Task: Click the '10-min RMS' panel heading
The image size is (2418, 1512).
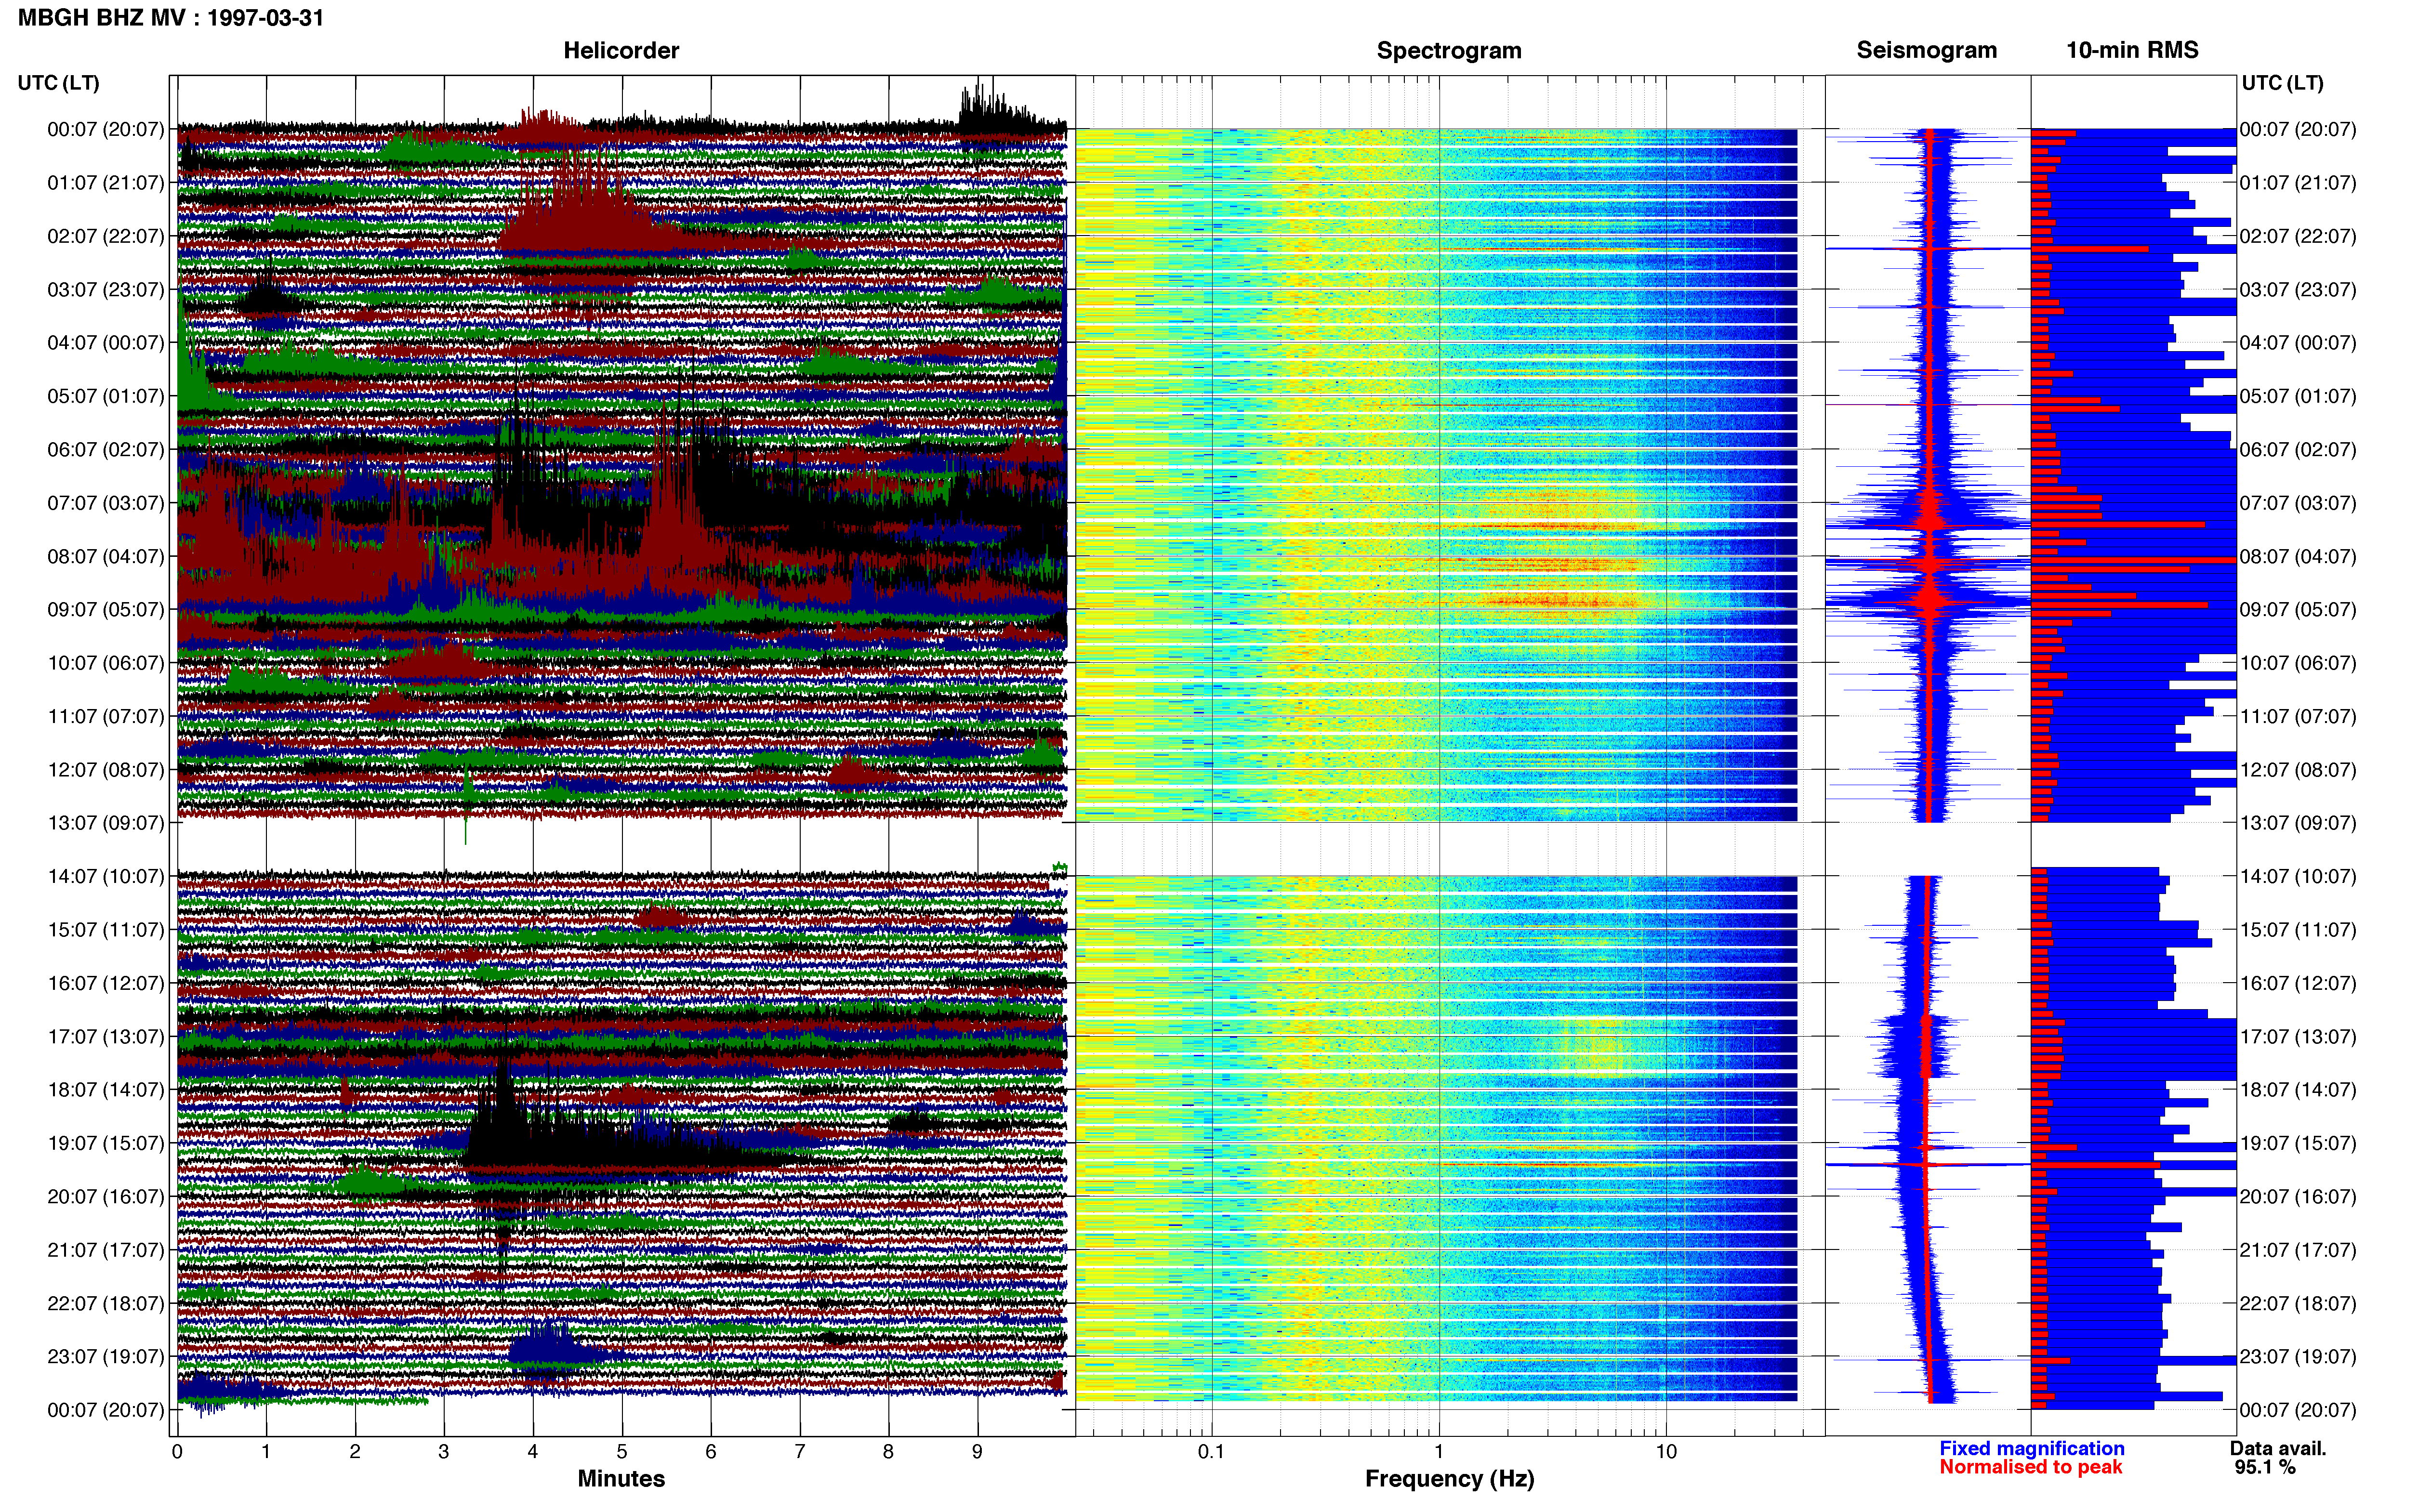Action: pyautogui.click(x=2132, y=50)
